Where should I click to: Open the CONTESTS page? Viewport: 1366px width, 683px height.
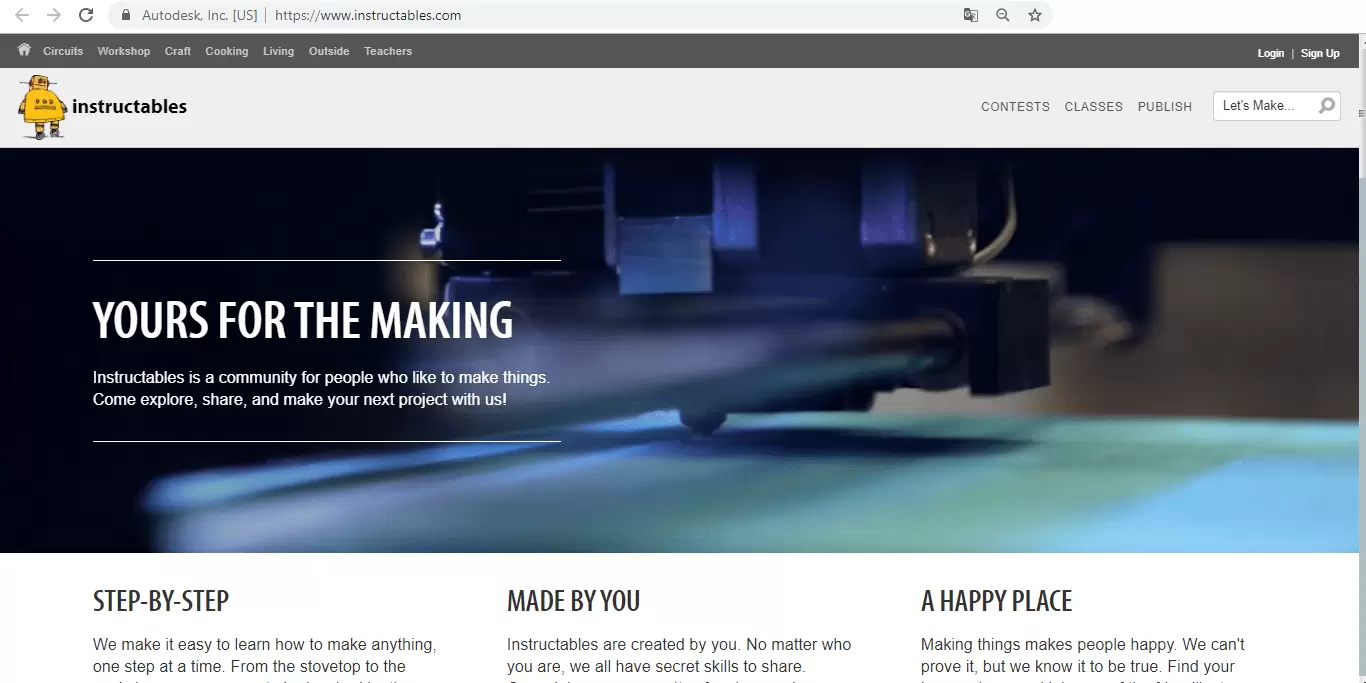[1015, 106]
